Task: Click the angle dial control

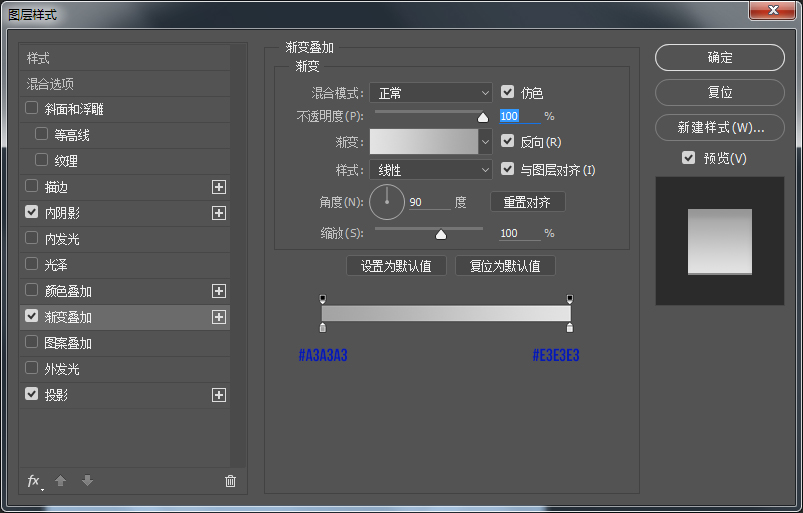Action: (387, 202)
